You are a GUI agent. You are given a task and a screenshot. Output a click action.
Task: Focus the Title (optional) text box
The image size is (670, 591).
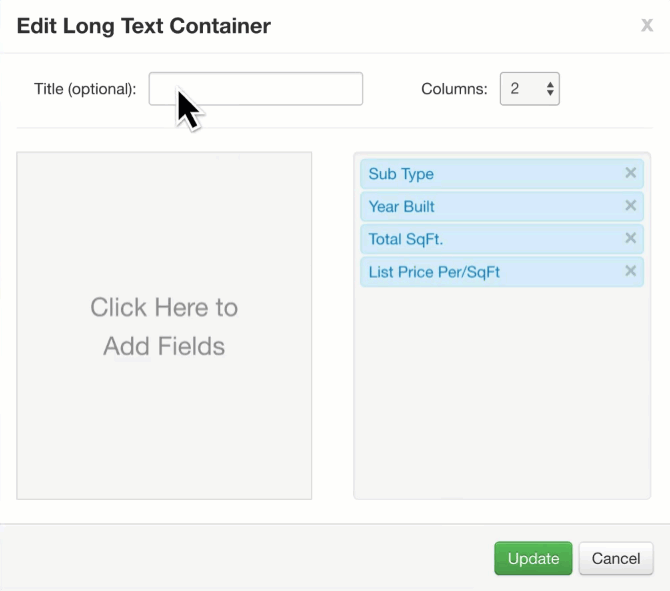coord(256,89)
